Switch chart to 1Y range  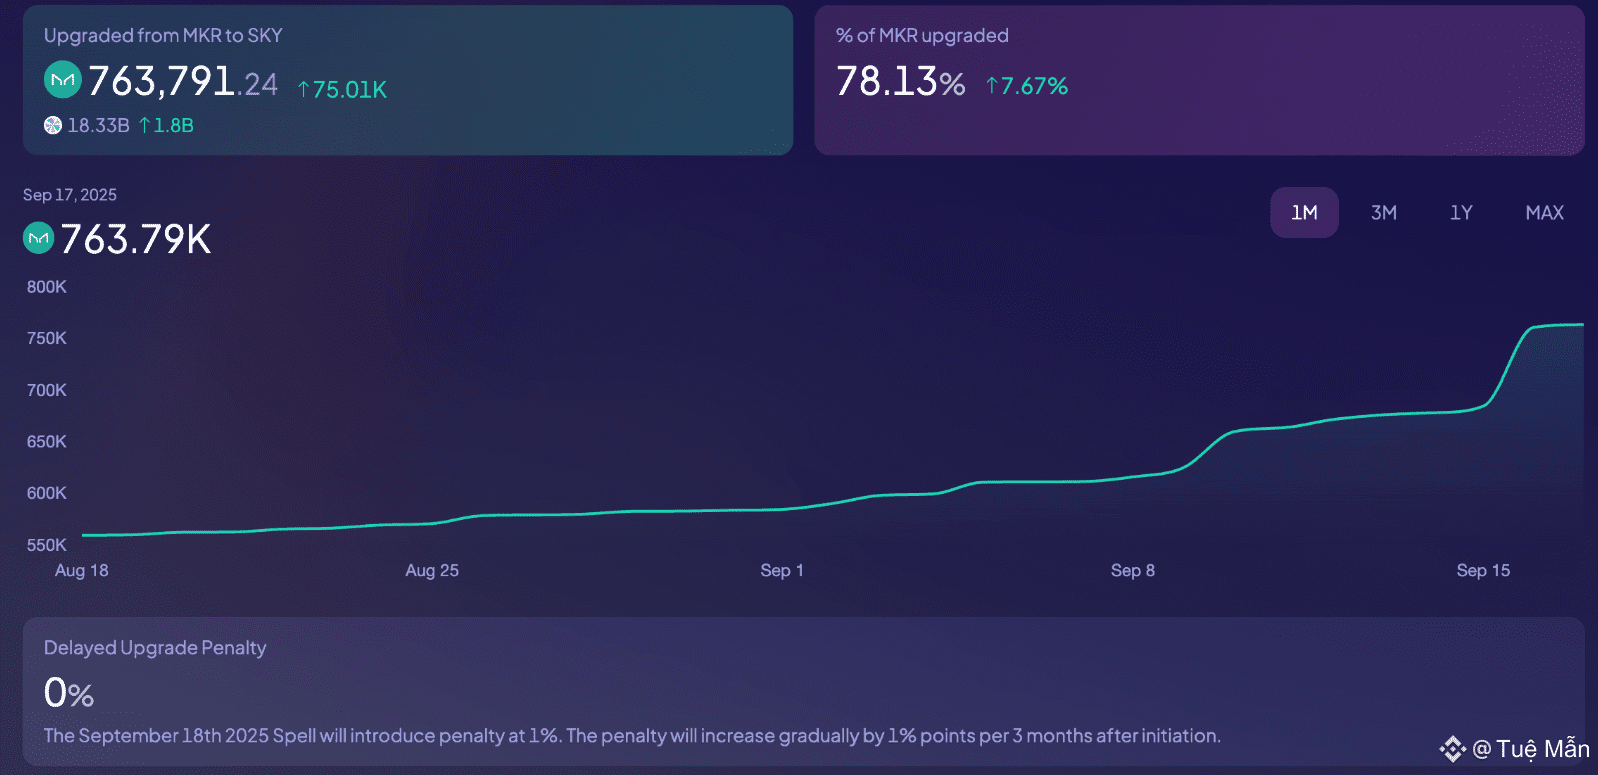(x=1461, y=212)
